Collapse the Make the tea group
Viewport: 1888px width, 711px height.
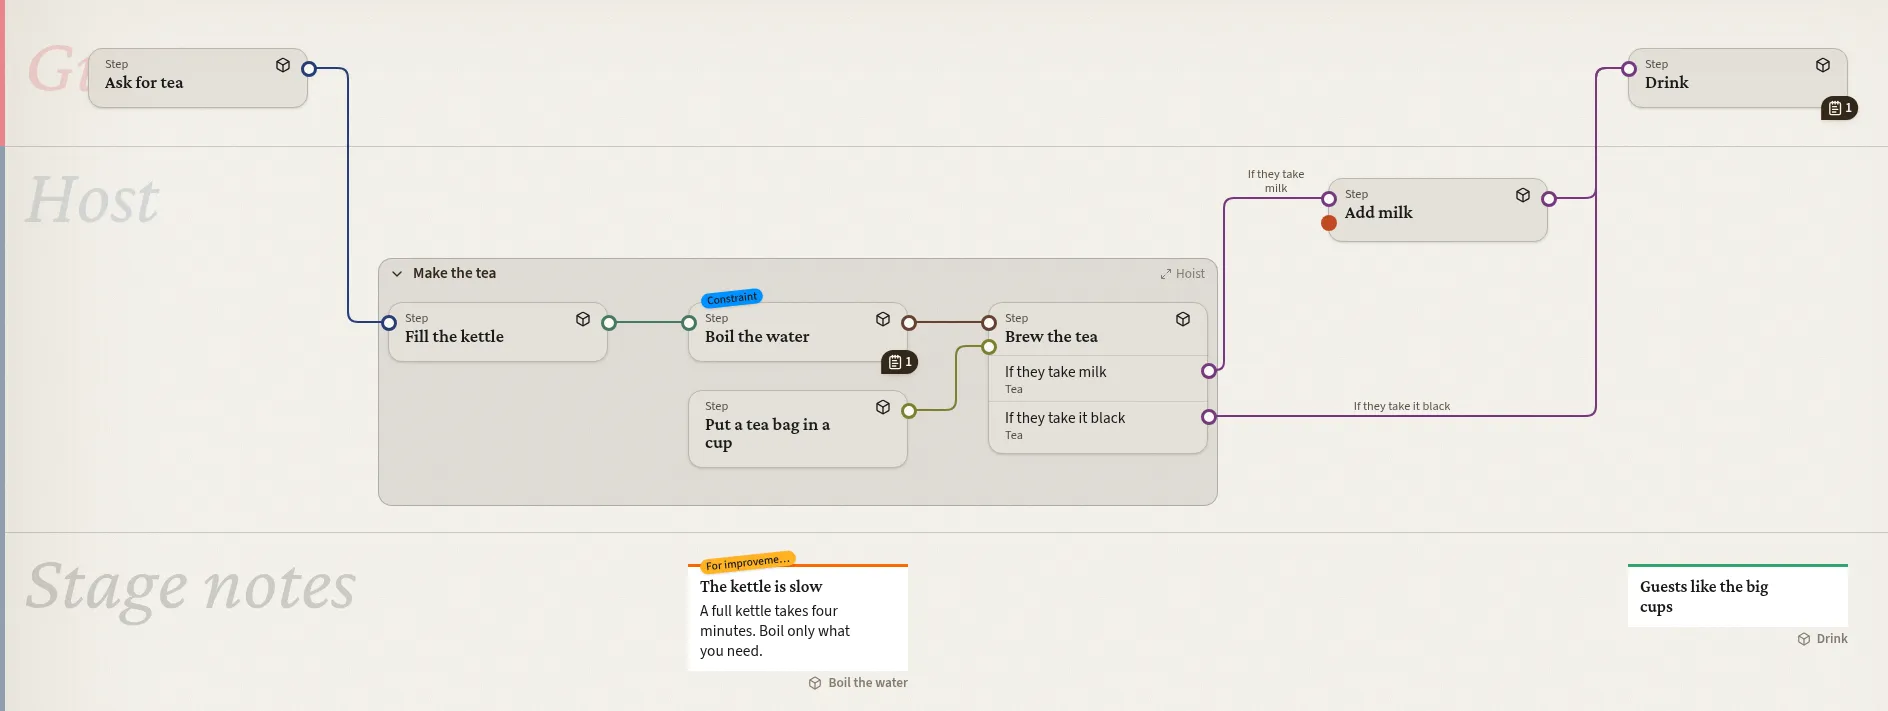[x=397, y=274]
